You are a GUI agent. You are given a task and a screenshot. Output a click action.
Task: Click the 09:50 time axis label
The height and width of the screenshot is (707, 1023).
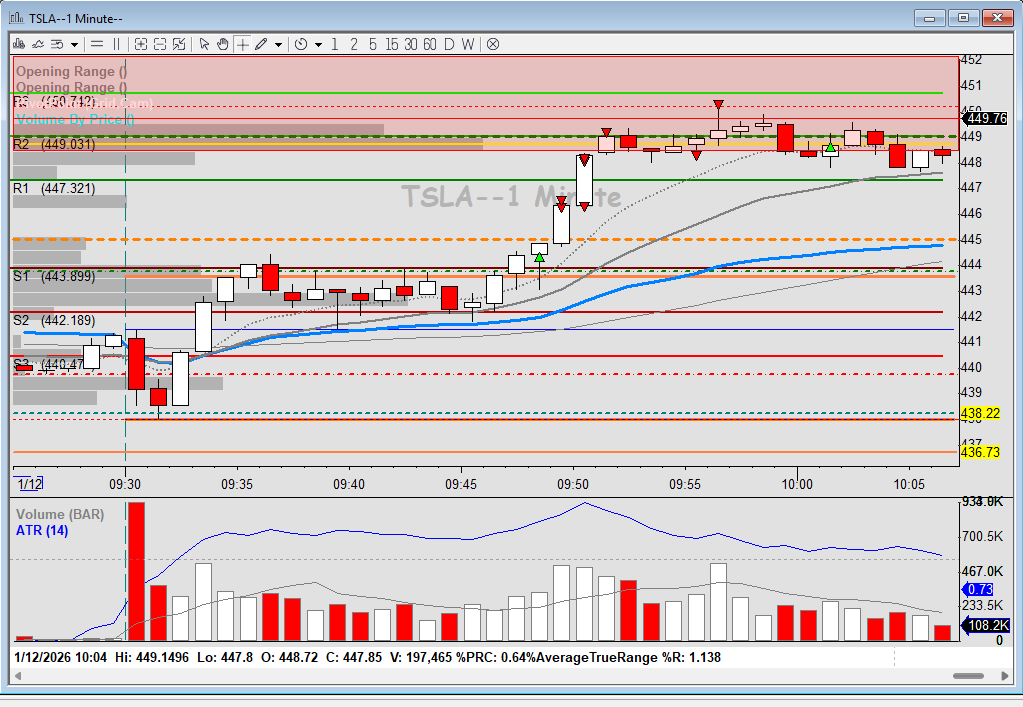(573, 485)
